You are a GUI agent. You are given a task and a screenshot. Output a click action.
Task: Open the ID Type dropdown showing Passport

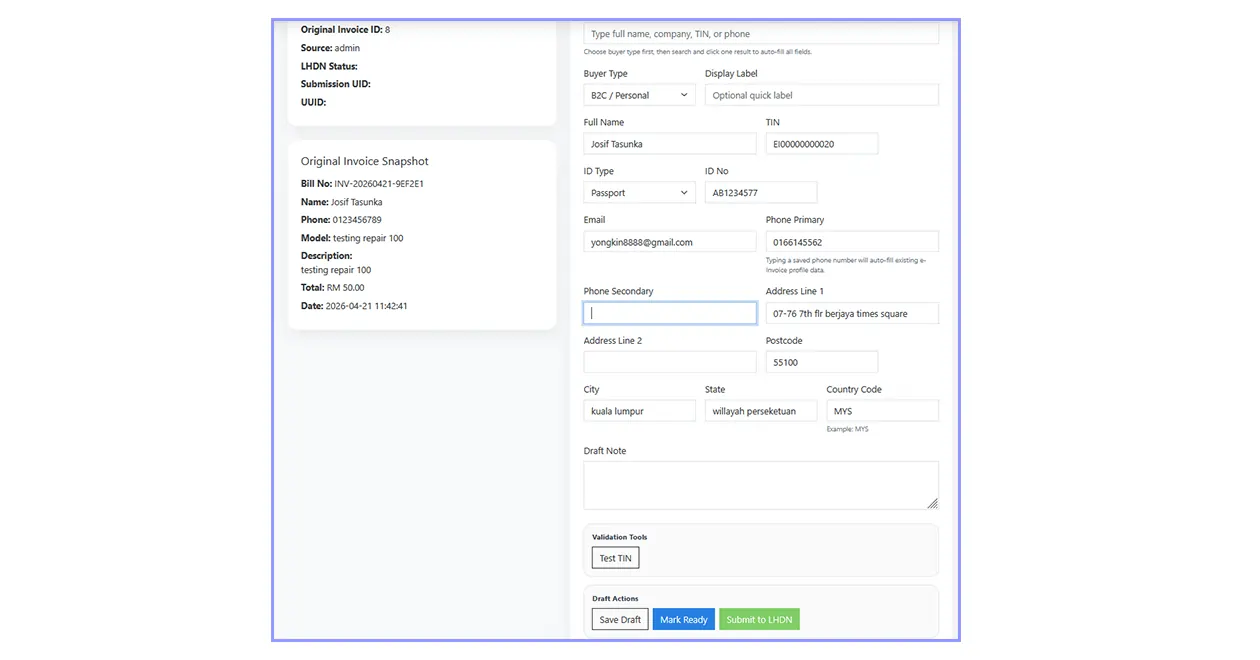pyautogui.click(x=638, y=192)
